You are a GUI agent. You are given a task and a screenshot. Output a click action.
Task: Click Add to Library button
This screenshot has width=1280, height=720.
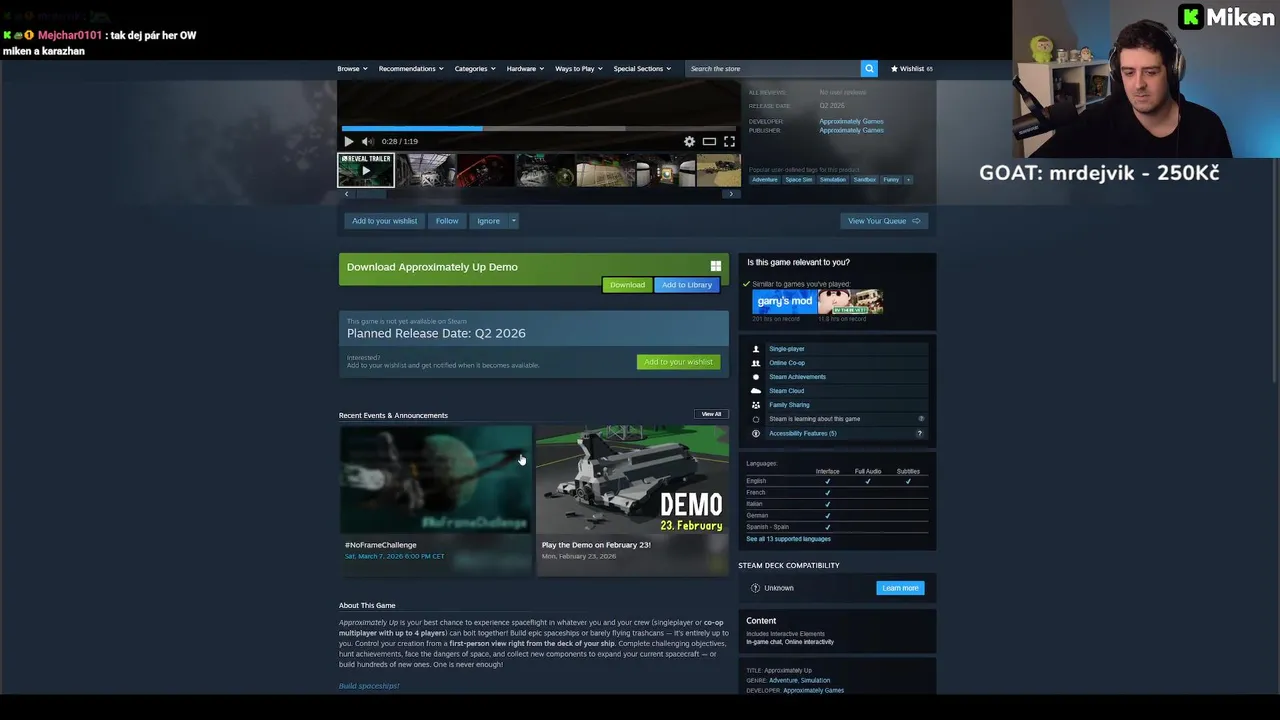tap(687, 285)
